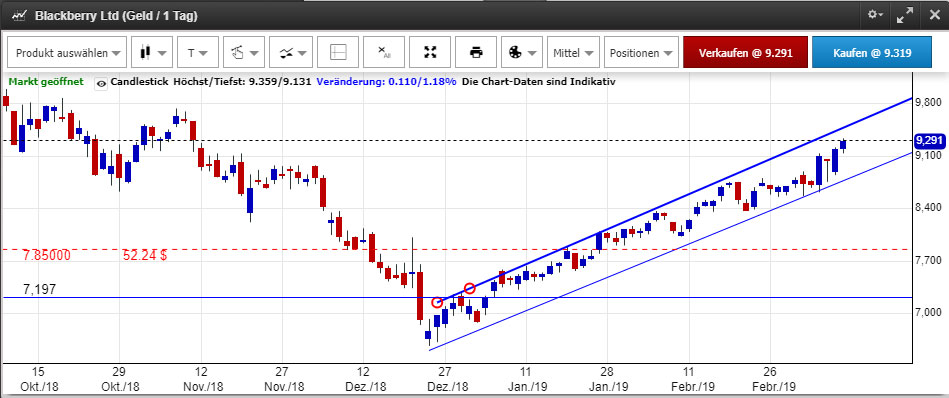Click Kaufen @ 9.319 button
The width and height of the screenshot is (949, 398).
[872, 53]
